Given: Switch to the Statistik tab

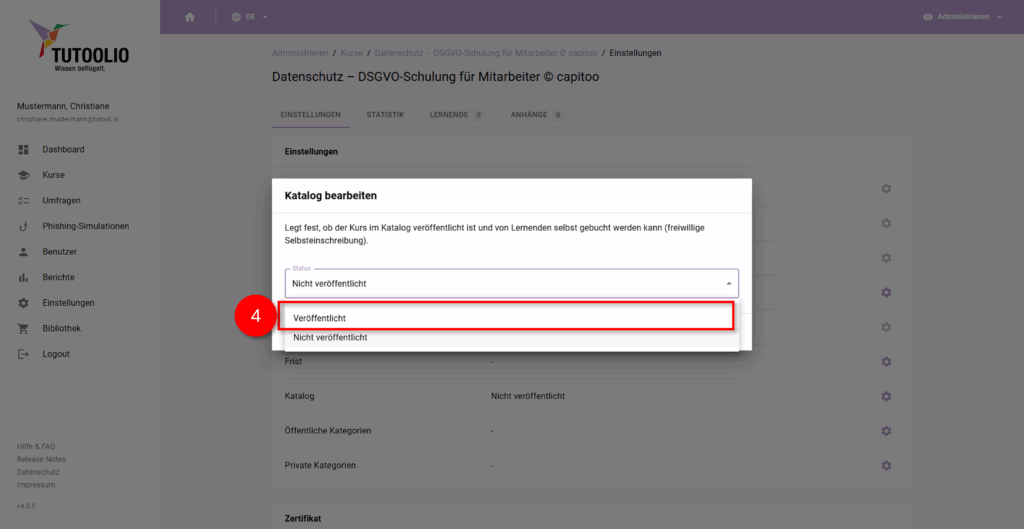Looking at the screenshot, I should pos(385,115).
